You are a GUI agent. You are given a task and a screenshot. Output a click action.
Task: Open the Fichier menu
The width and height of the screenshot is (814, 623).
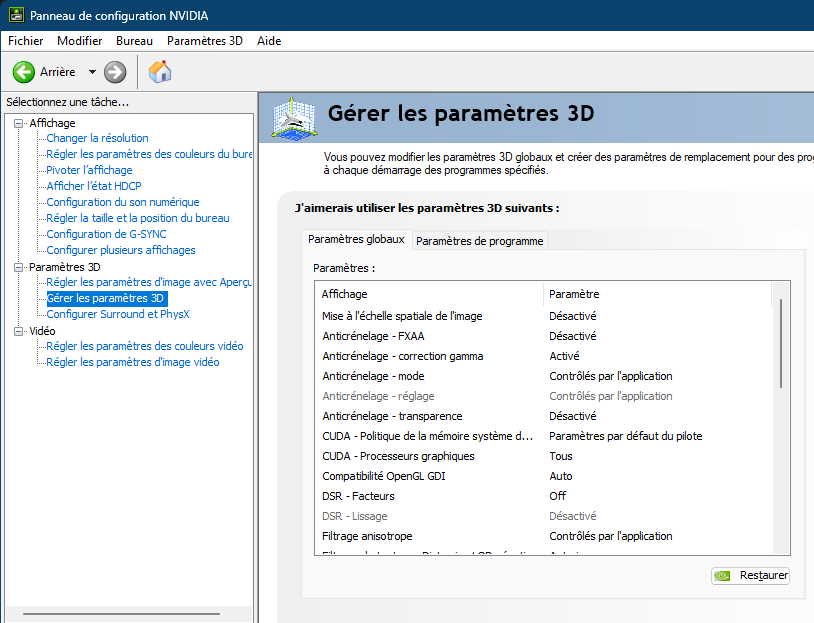(x=25, y=41)
